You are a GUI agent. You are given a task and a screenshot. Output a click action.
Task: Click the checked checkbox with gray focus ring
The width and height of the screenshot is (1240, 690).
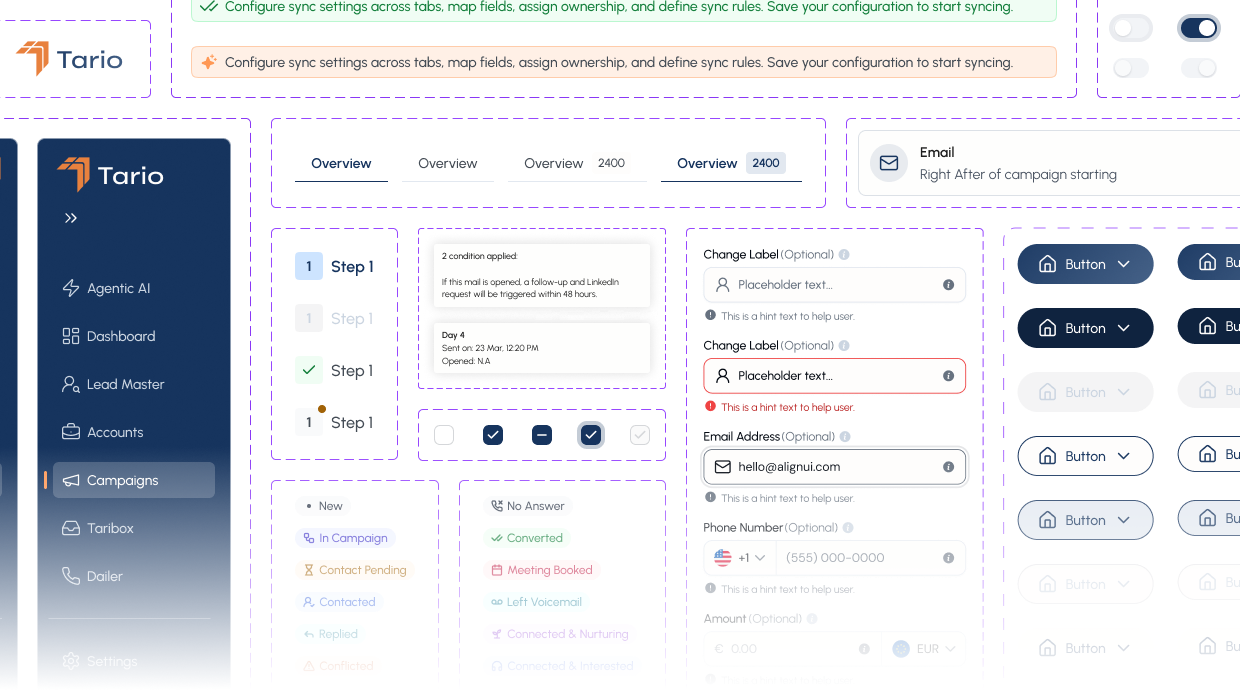tap(591, 435)
